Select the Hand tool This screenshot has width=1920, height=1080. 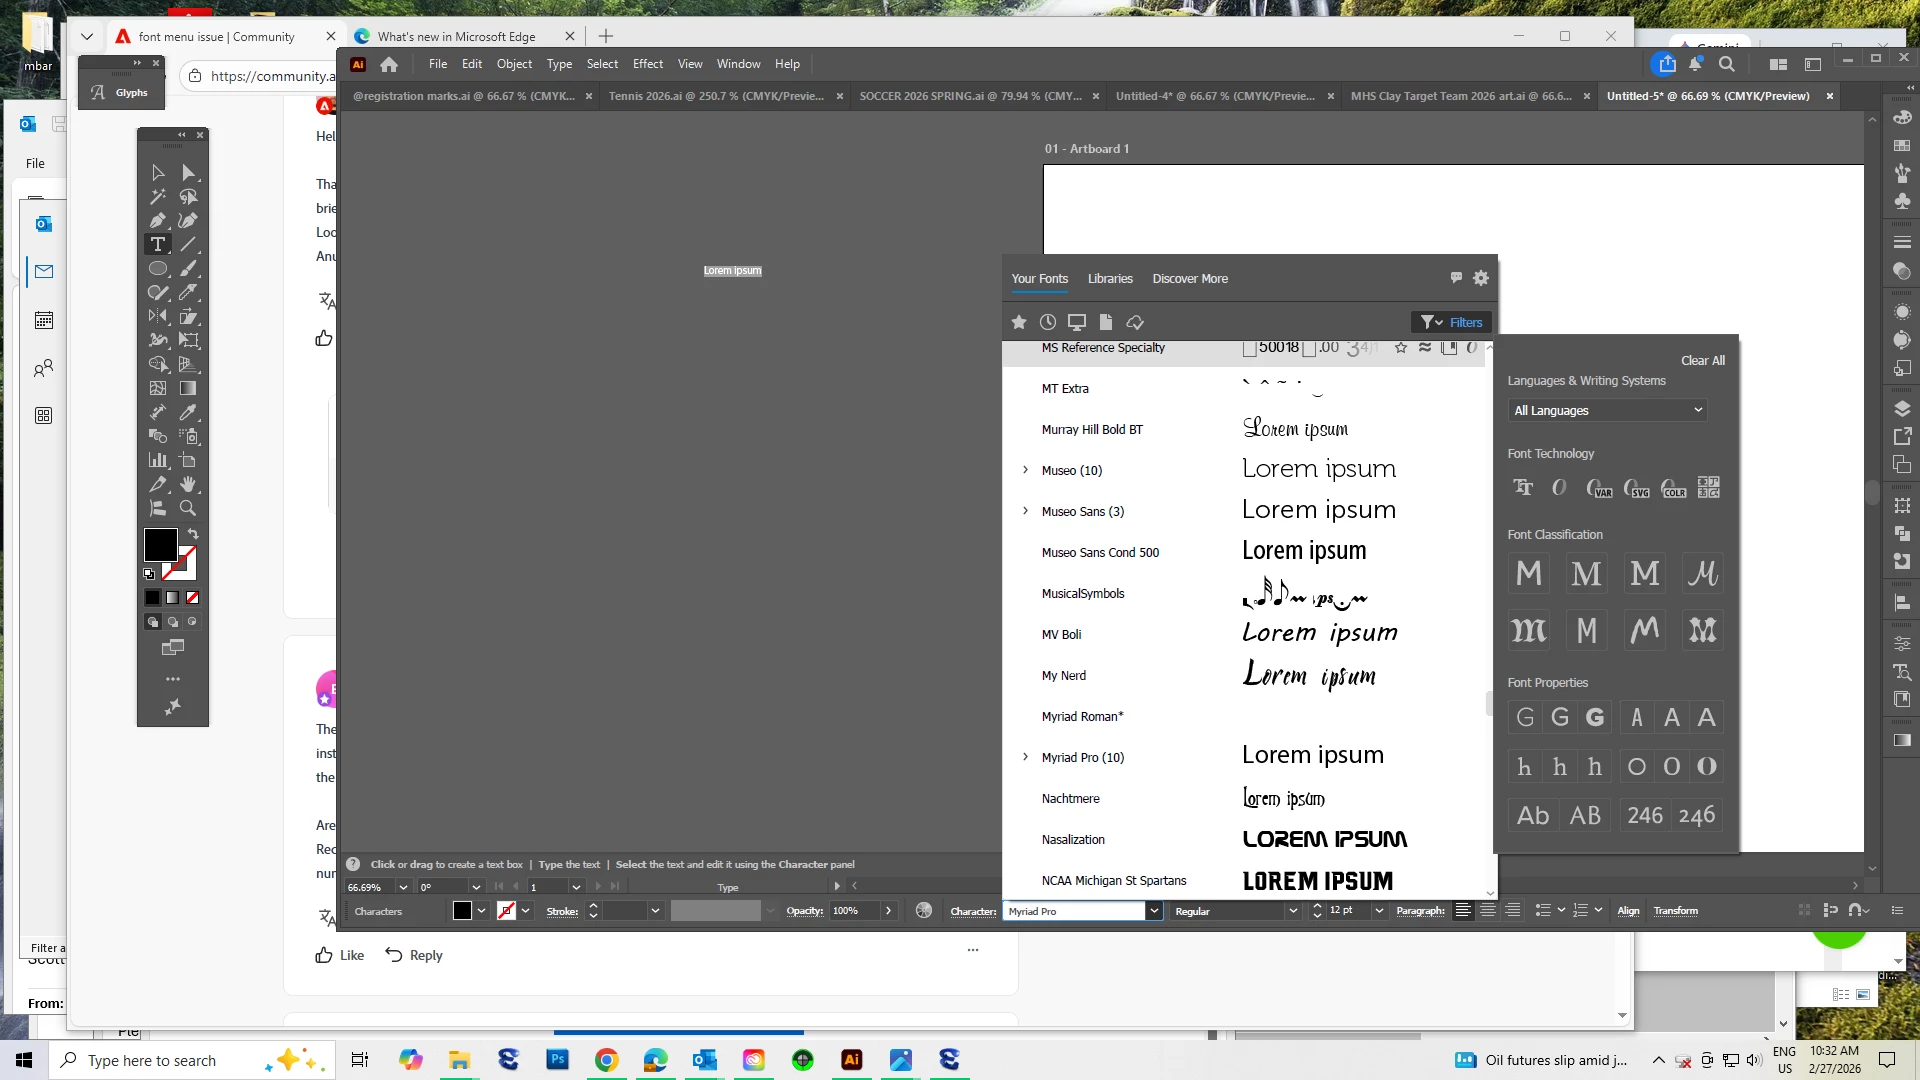tap(188, 484)
